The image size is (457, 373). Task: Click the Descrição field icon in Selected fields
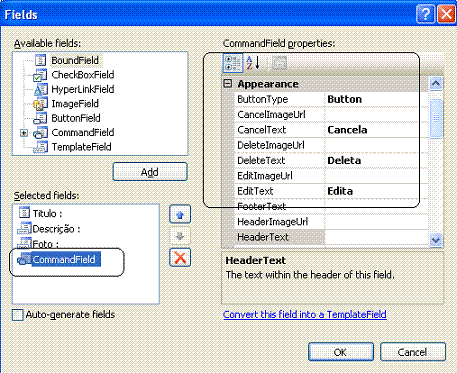[24, 228]
